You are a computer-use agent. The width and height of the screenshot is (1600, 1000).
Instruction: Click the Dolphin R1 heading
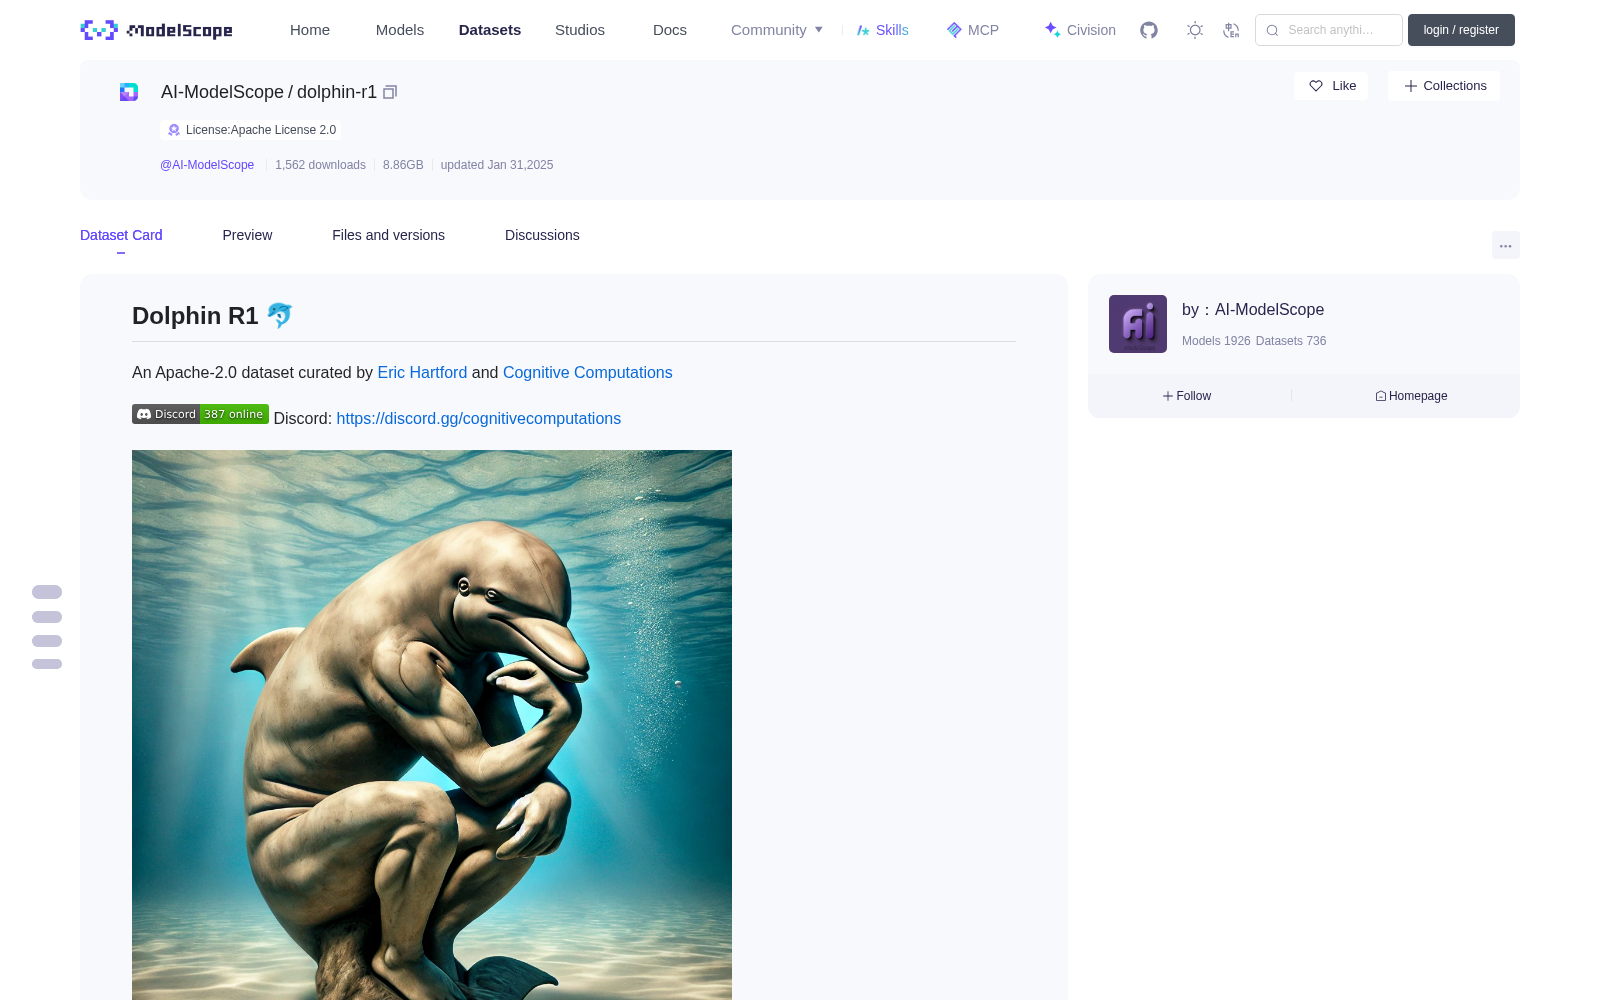coord(212,316)
